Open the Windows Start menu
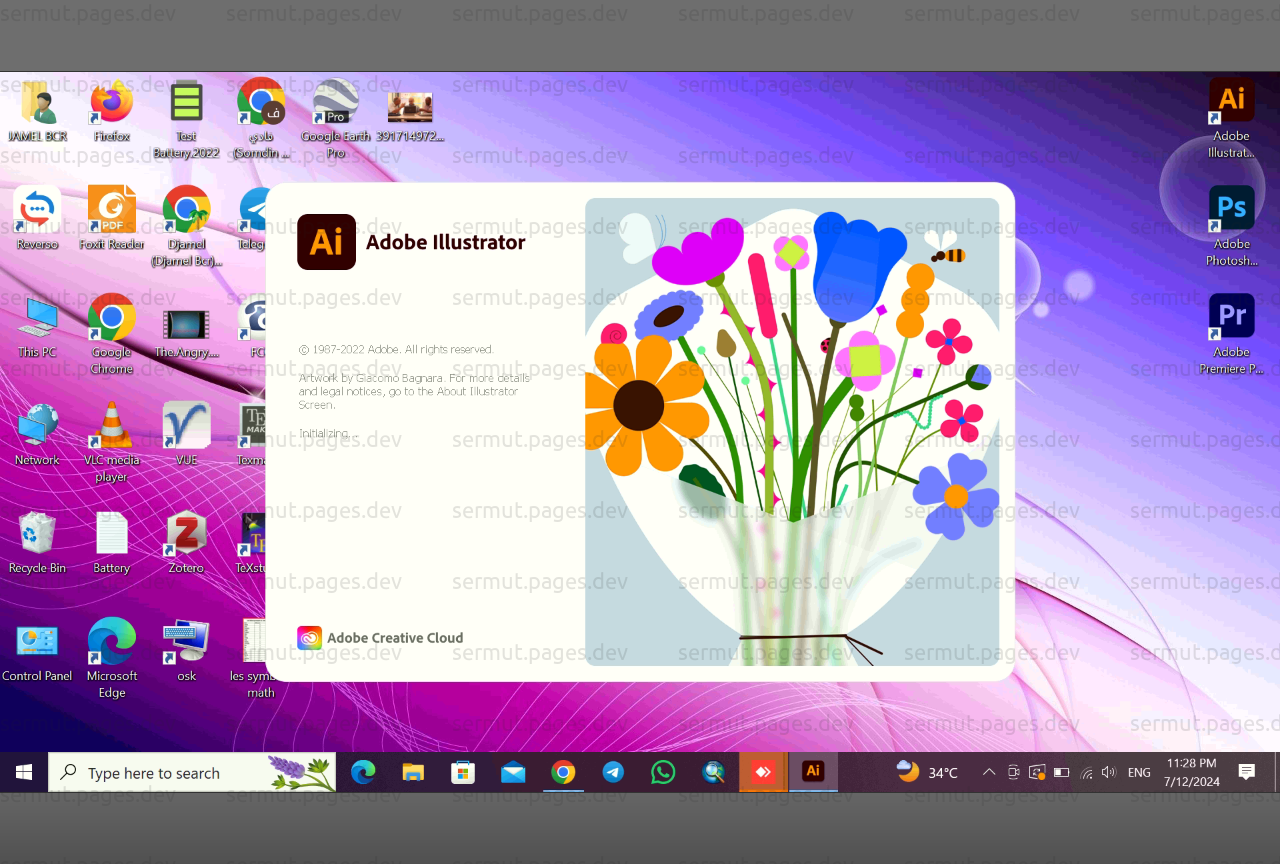The height and width of the screenshot is (864, 1280). pyautogui.click(x=24, y=772)
